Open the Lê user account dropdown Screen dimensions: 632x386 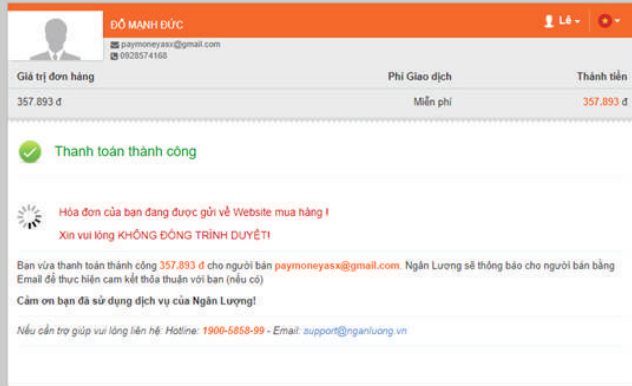click(x=562, y=21)
